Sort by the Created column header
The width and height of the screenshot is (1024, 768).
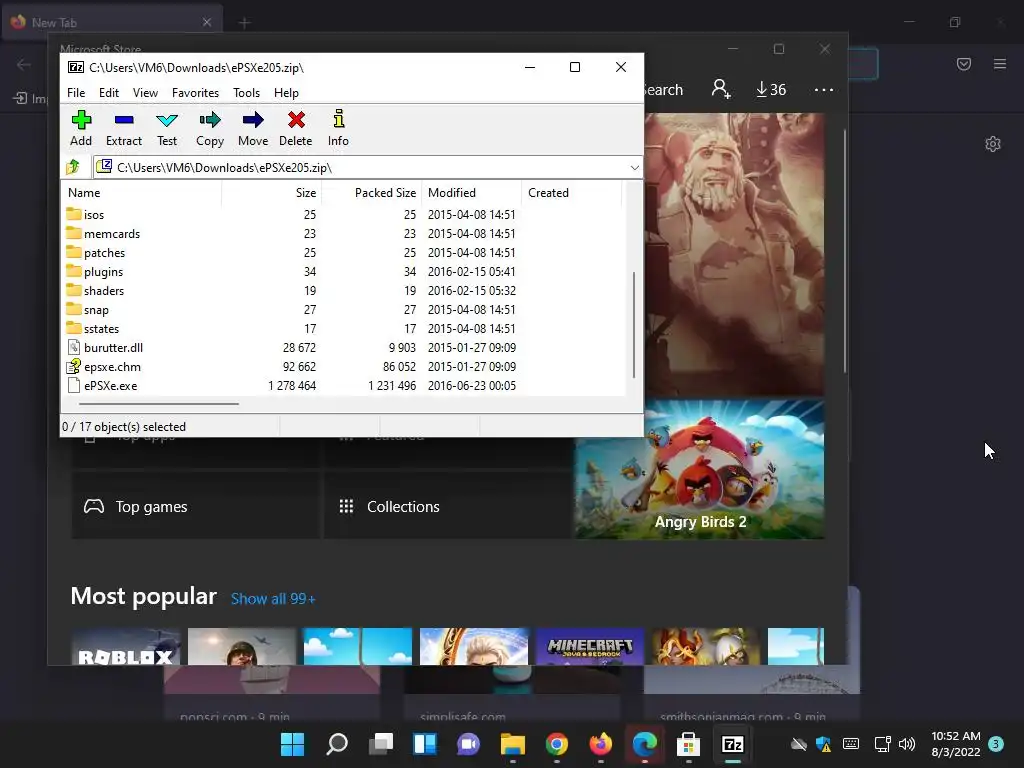[571, 193]
